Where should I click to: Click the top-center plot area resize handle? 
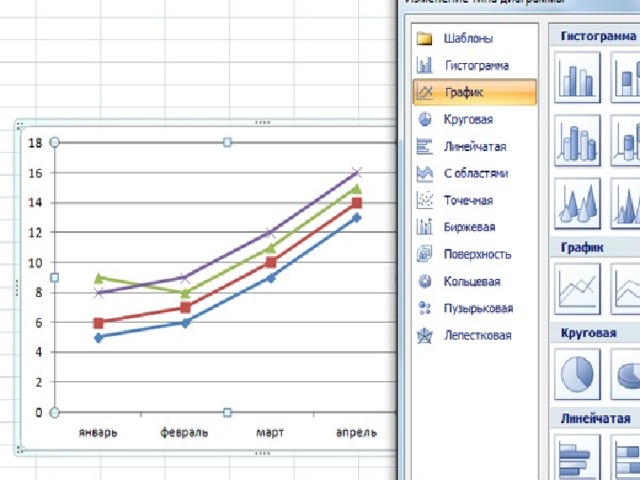(x=228, y=143)
